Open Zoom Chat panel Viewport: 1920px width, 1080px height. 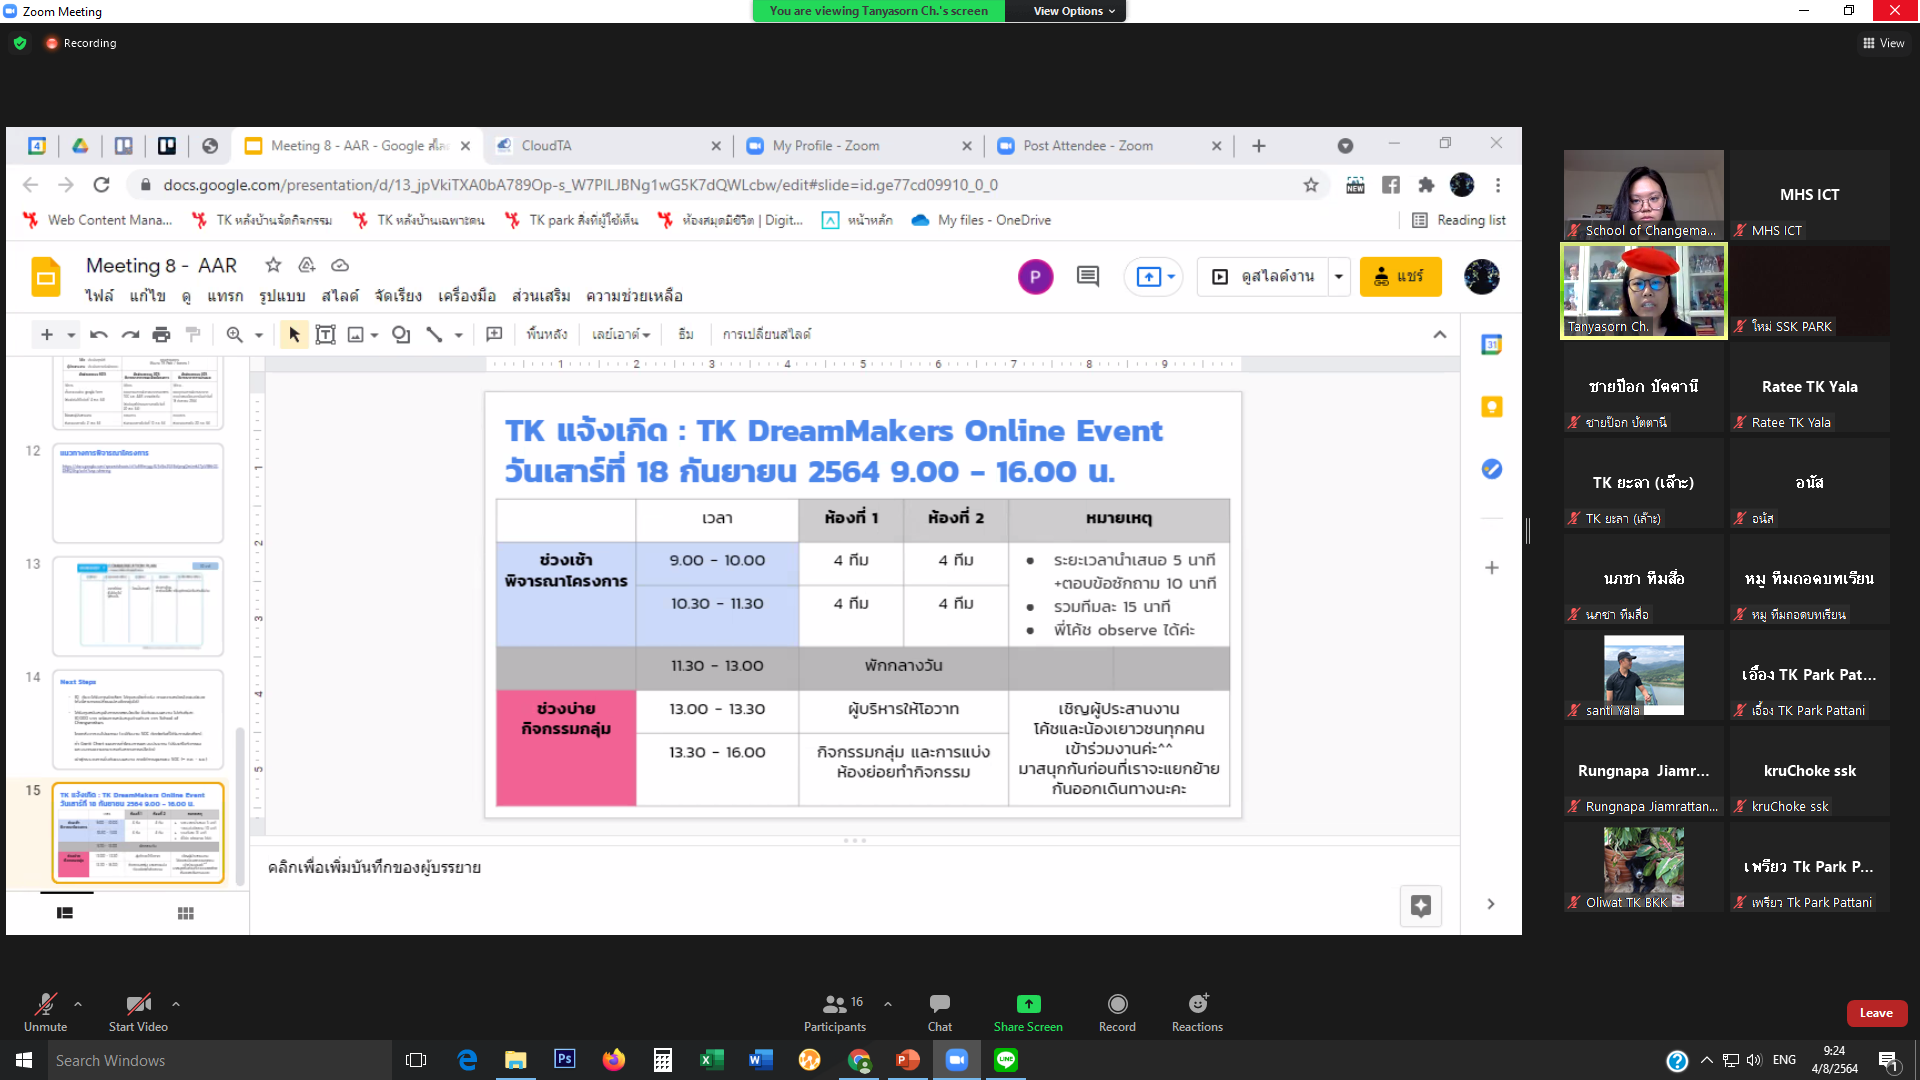[939, 1005]
